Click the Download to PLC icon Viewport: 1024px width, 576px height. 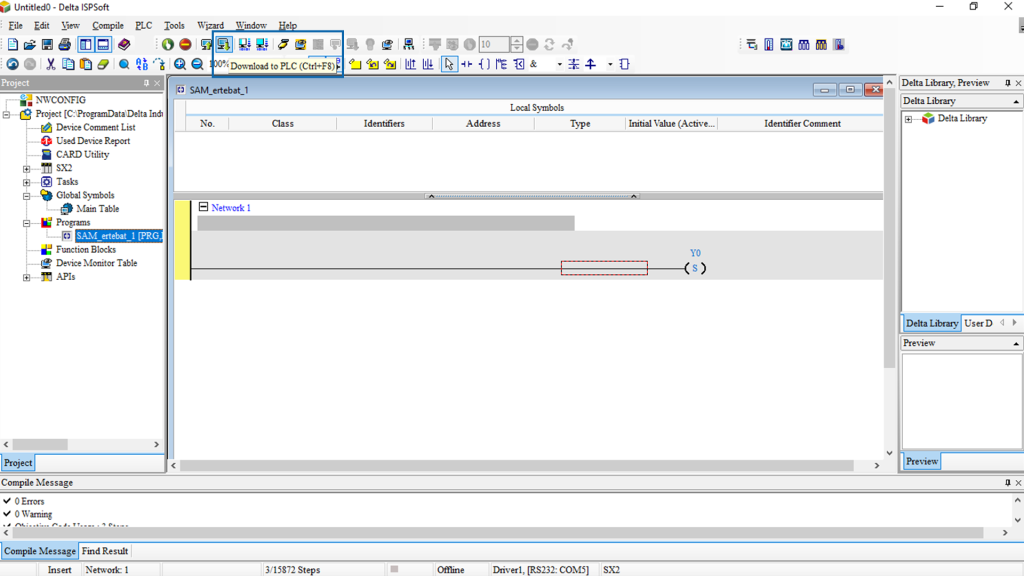click(224, 44)
